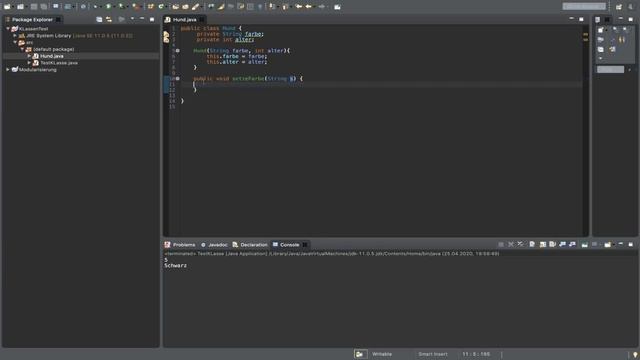Collapse constructor fold marker at line 5
The image size is (640, 360).
pyautogui.click(x=178, y=51)
